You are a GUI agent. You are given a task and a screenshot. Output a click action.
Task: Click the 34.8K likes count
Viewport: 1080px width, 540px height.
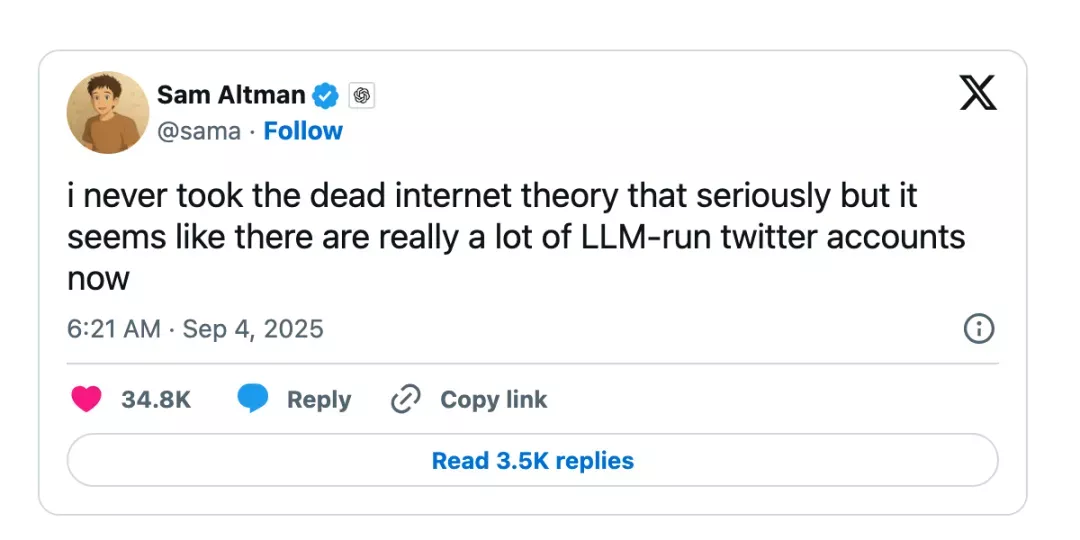point(156,400)
